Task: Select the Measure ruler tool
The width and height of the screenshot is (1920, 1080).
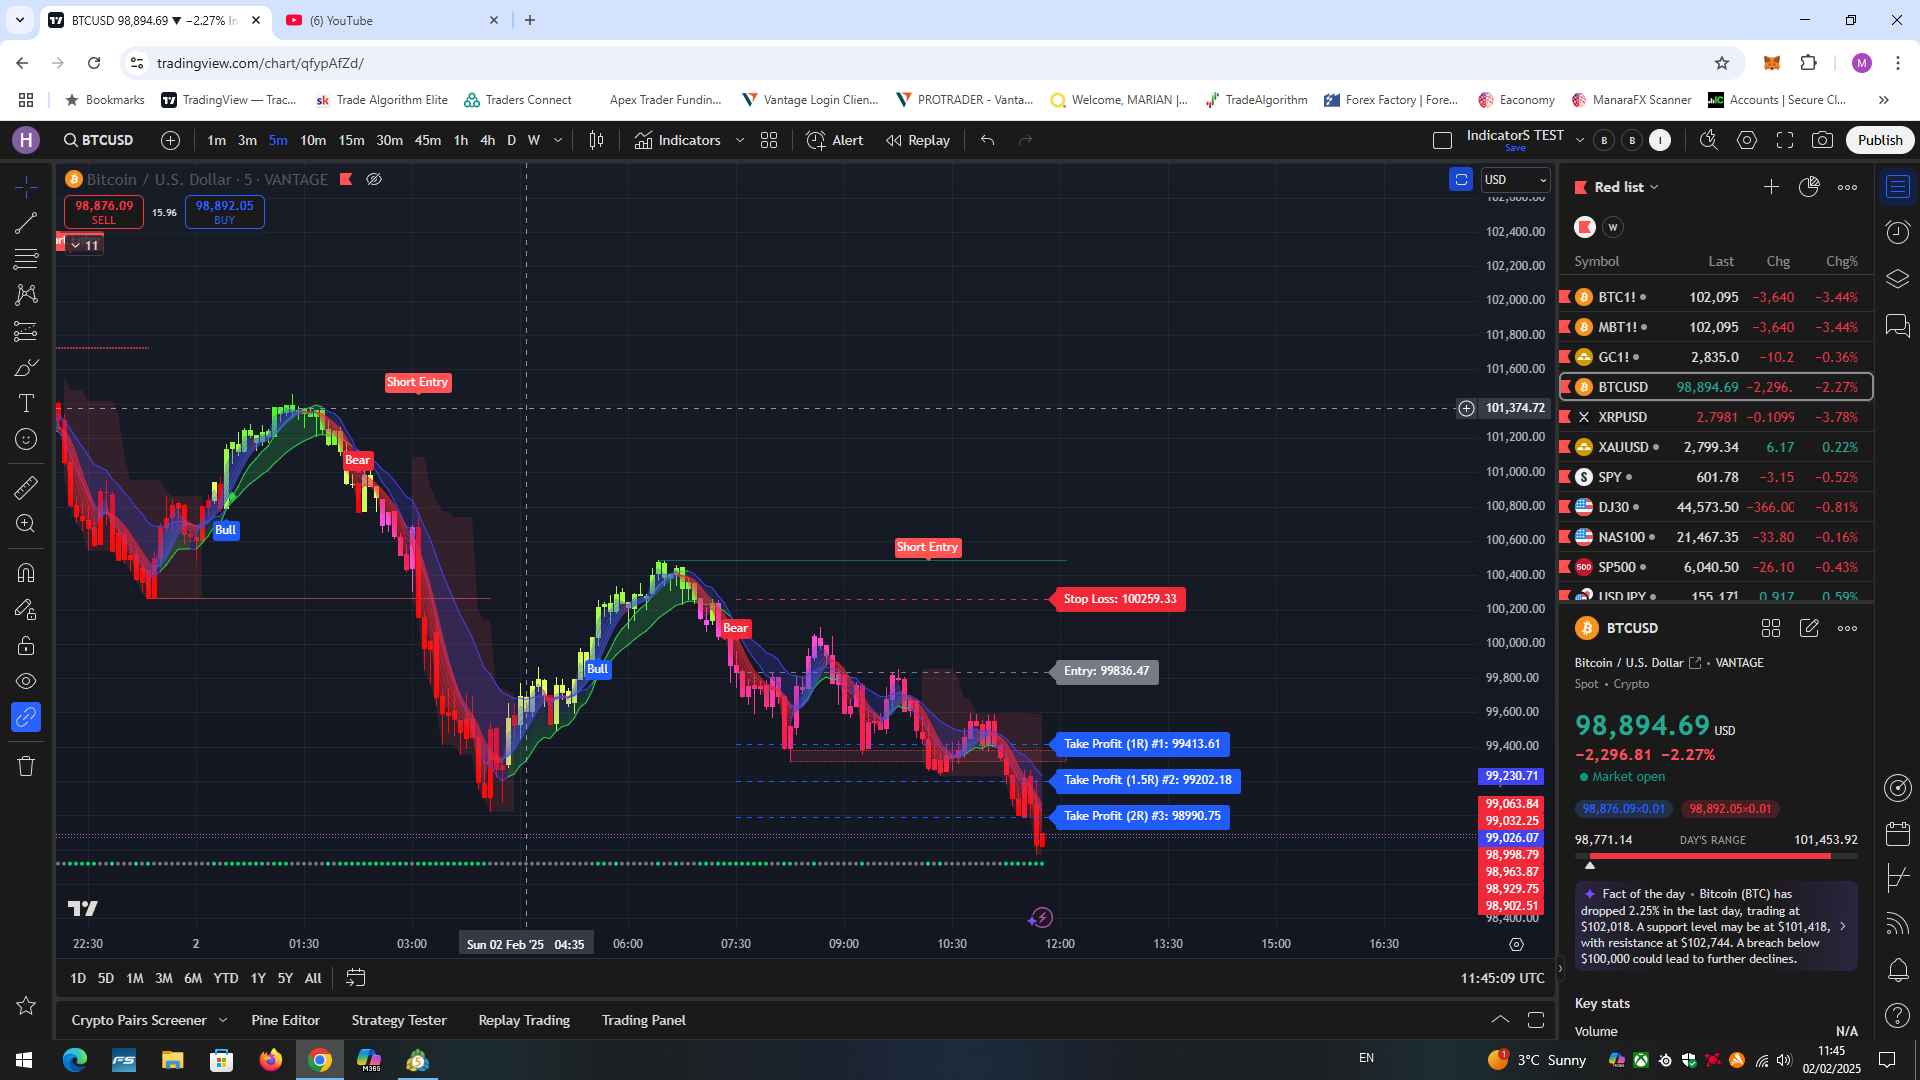Action: point(25,487)
